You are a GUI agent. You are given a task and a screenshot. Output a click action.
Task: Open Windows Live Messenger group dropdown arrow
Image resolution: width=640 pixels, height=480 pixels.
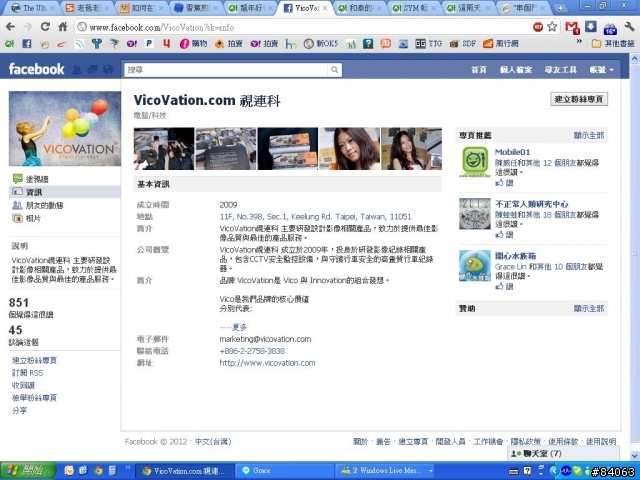tap(431, 471)
